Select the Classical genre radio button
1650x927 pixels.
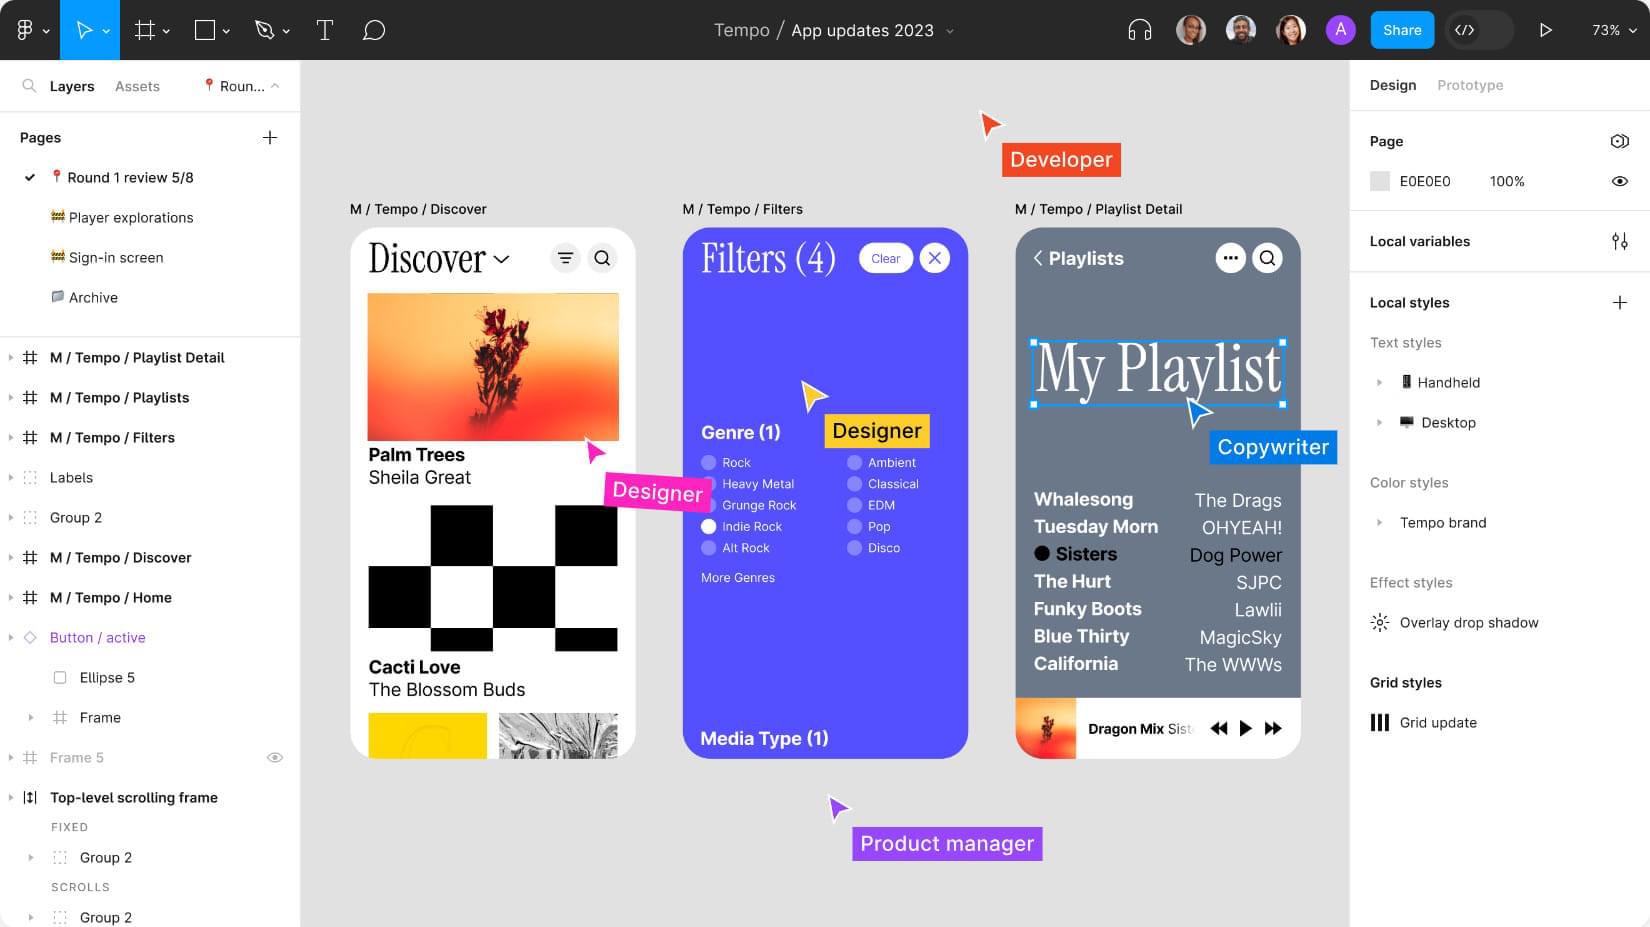coord(855,484)
